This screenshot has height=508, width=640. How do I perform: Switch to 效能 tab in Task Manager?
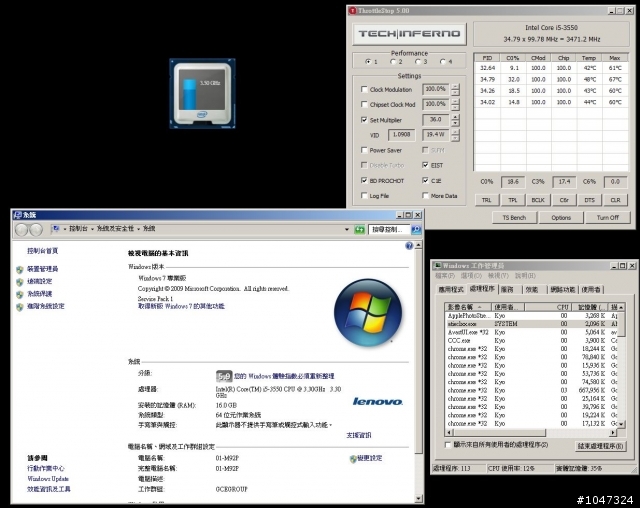[x=532, y=290]
